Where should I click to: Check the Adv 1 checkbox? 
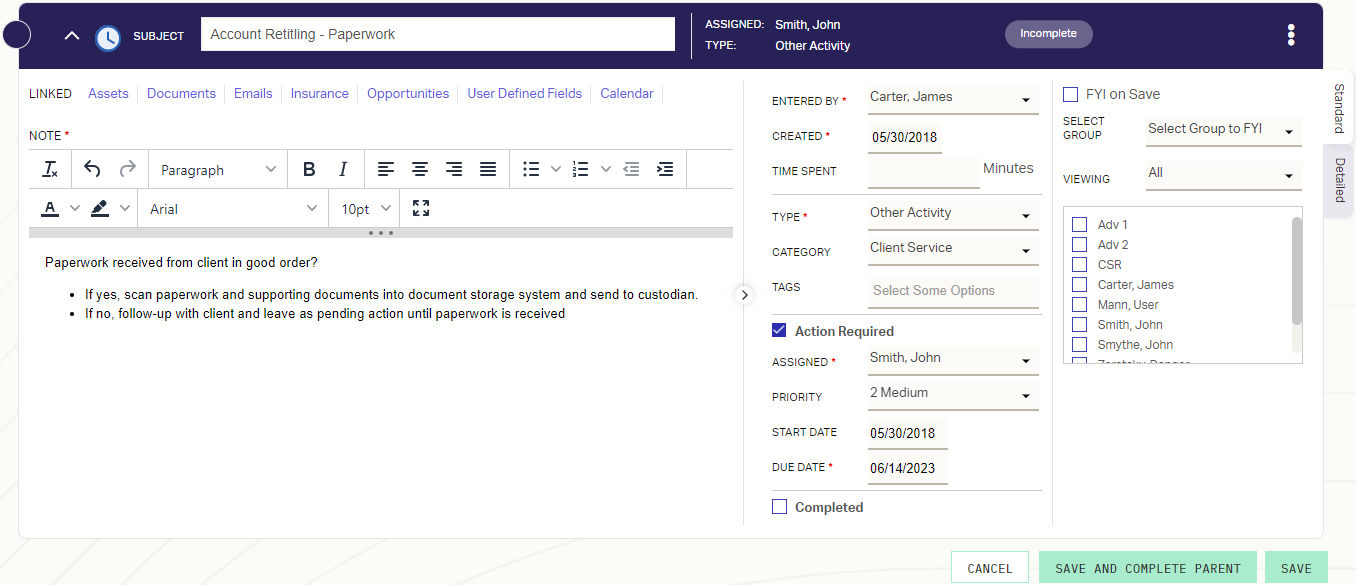tap(1079, 225)
